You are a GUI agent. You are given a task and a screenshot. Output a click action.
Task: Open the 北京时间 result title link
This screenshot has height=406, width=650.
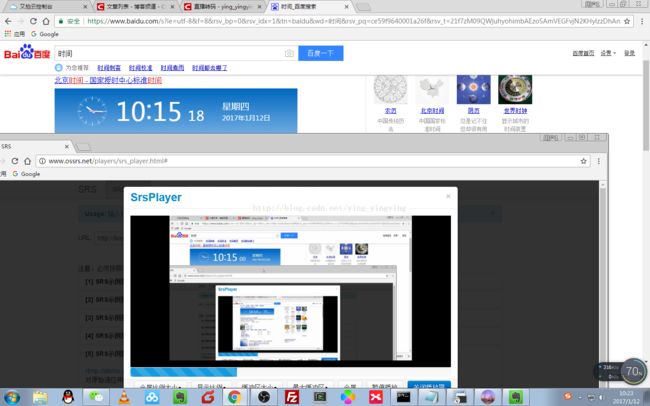tap(108, 80)
